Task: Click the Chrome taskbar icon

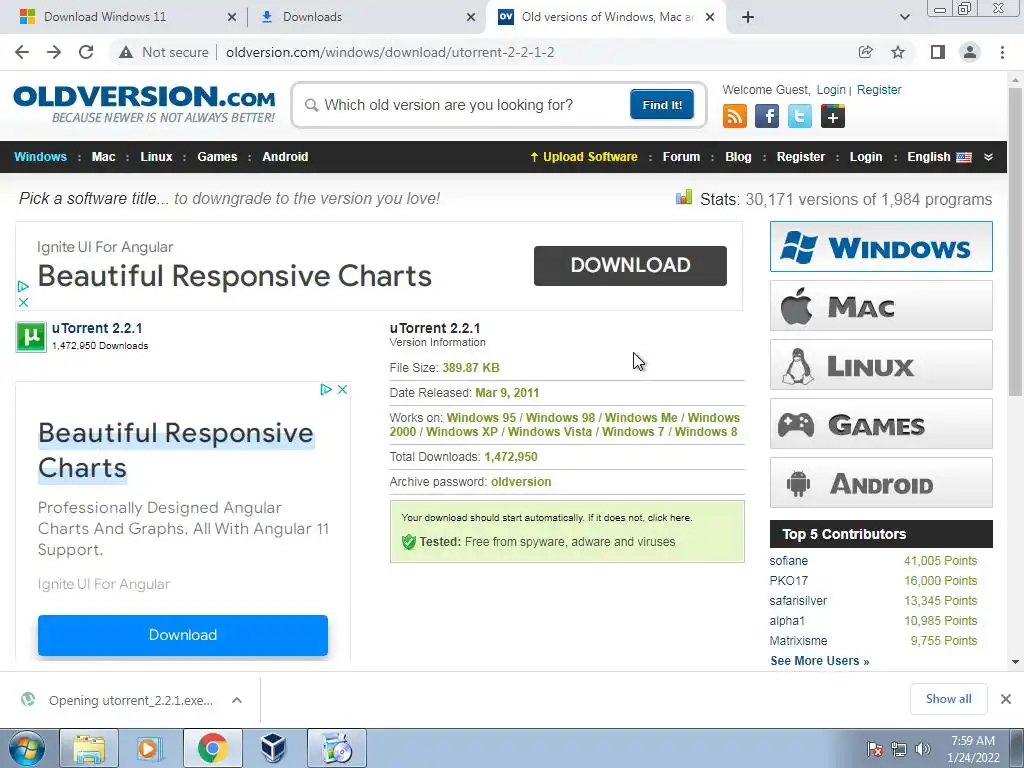Action: pos(212,748)
